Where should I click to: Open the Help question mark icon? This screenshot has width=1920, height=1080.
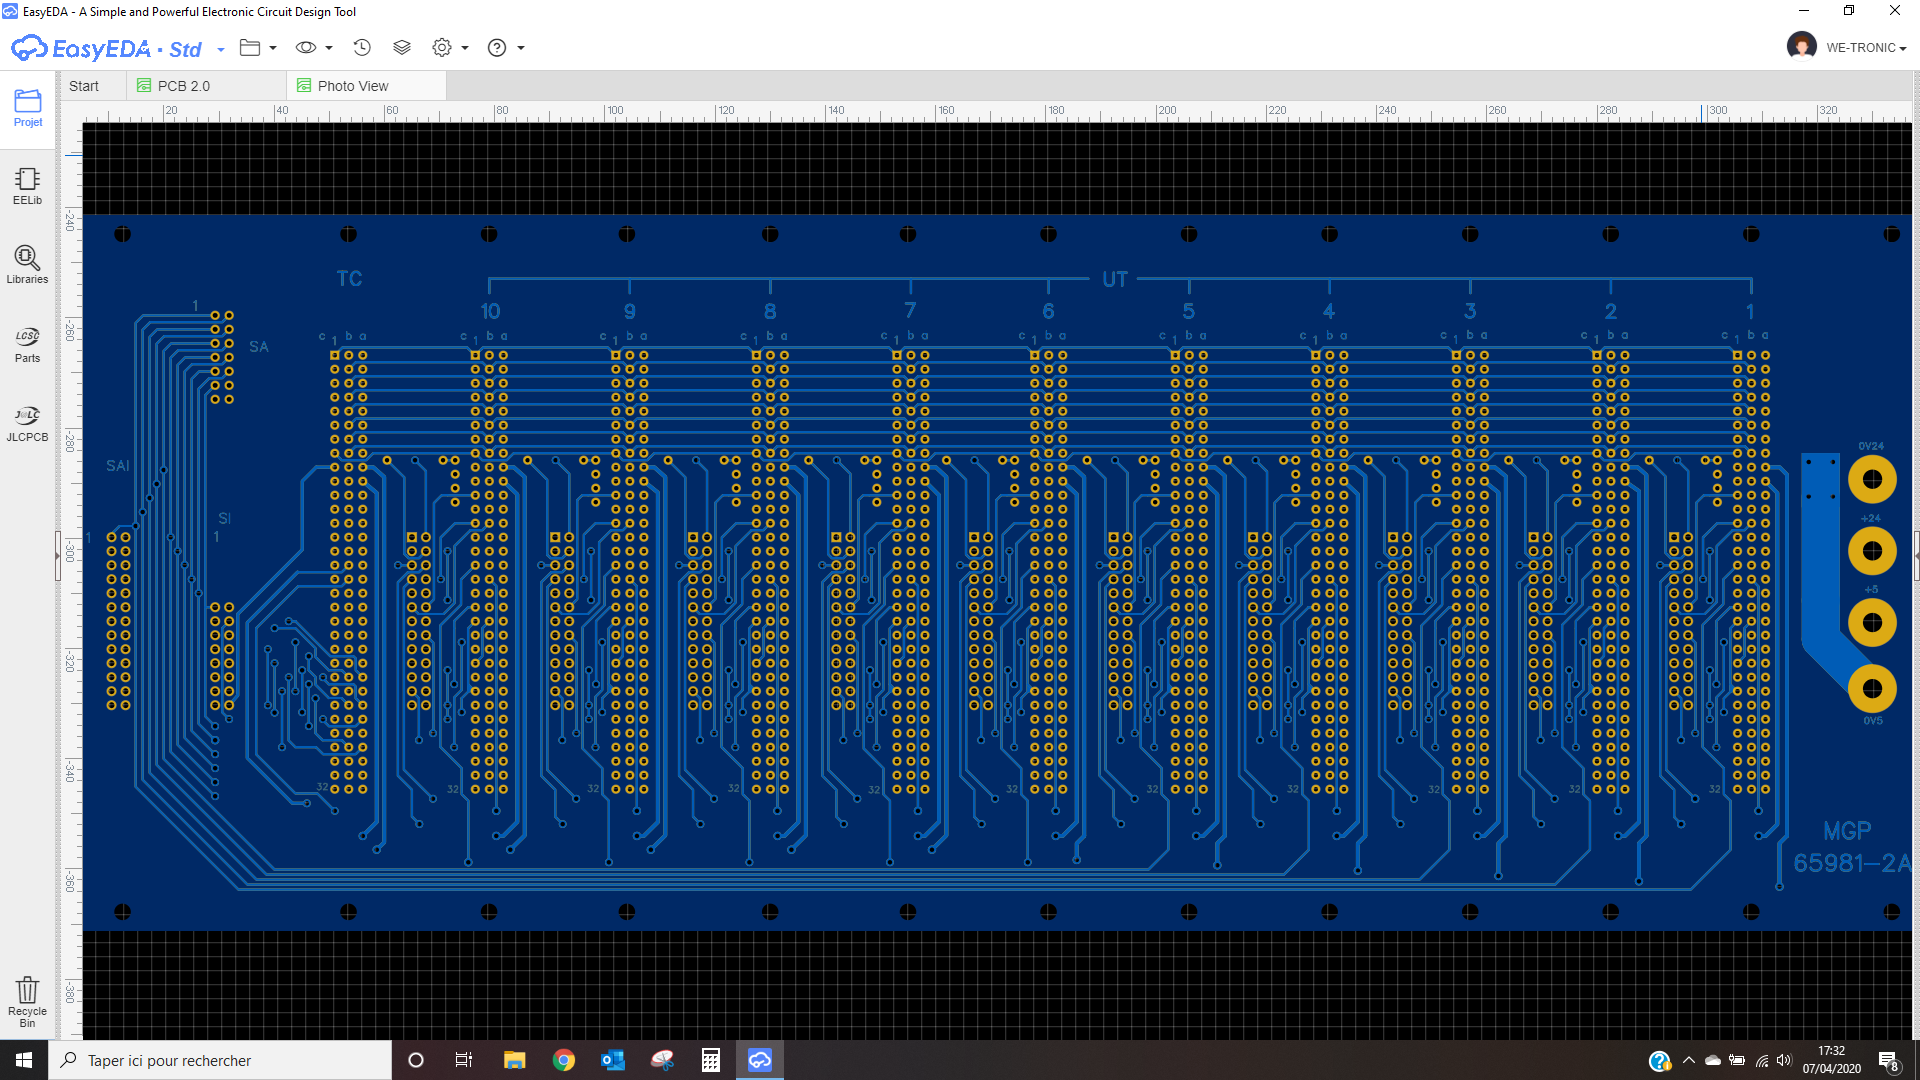click(x=497, y=48)
